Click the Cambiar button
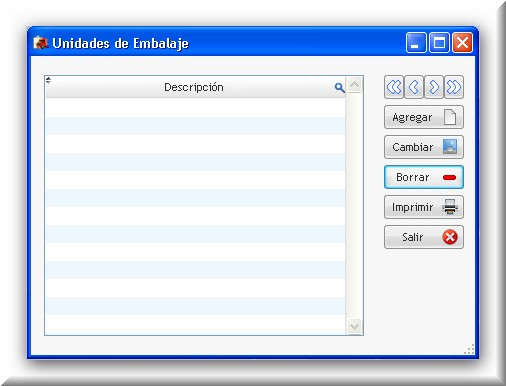Image resolution: width=506 pixels, height=386 pixels. coord(424,147)
